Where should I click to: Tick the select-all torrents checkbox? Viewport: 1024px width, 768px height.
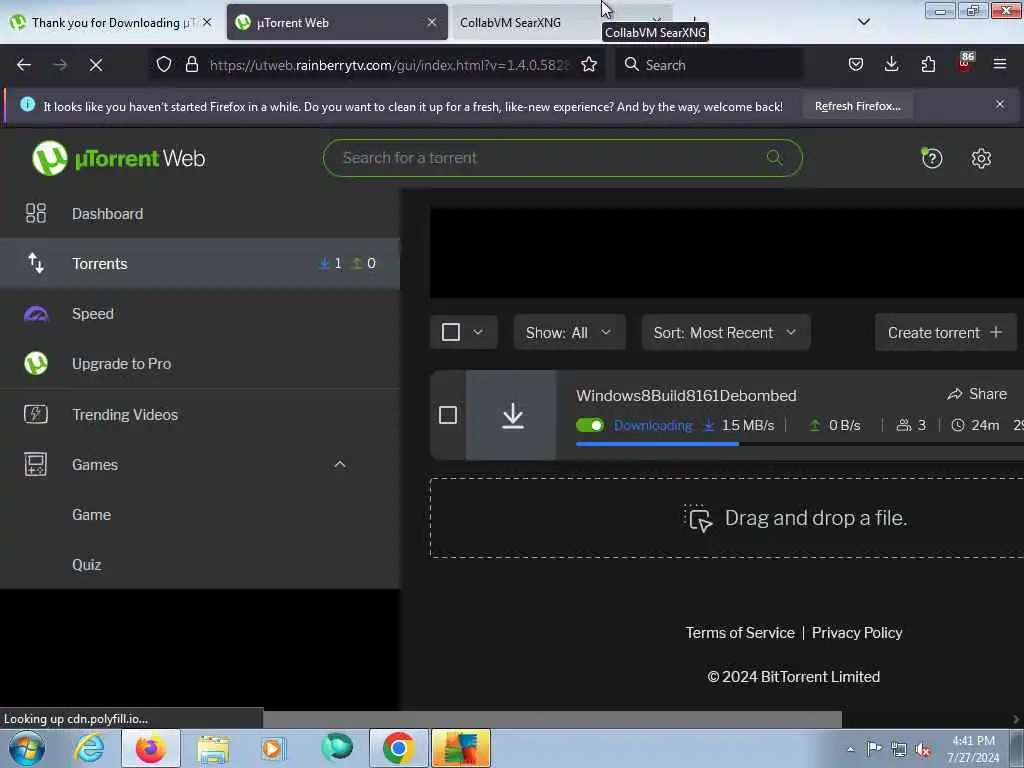[451, 332]
